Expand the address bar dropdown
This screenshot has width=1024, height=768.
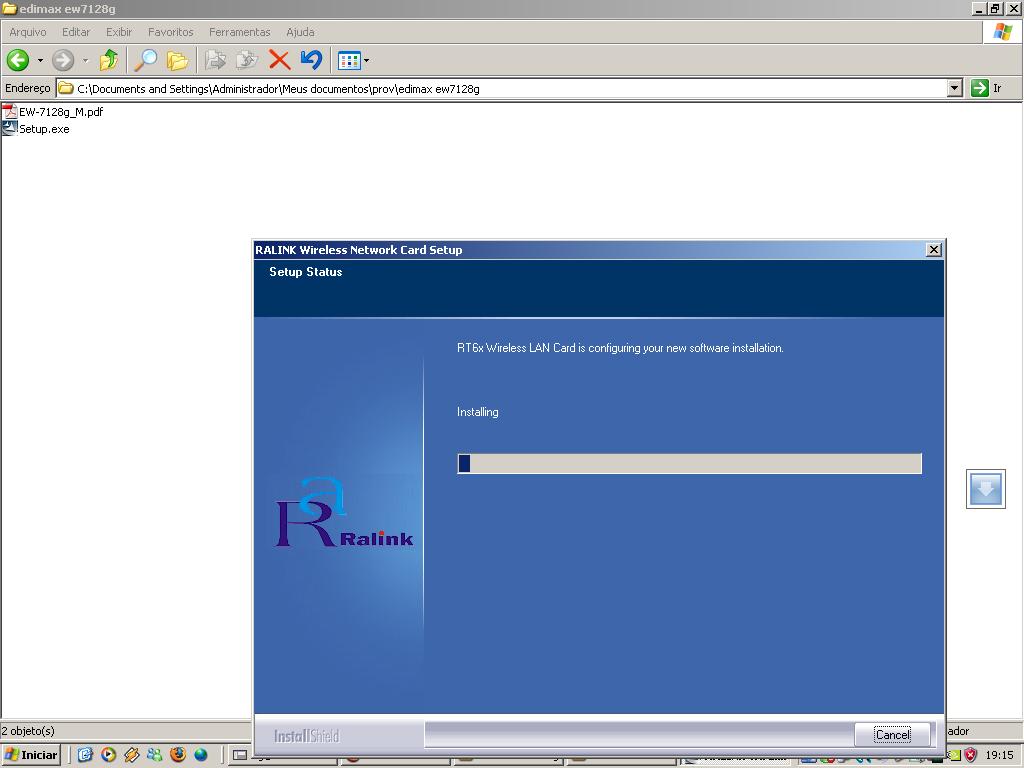click(955, 88)
